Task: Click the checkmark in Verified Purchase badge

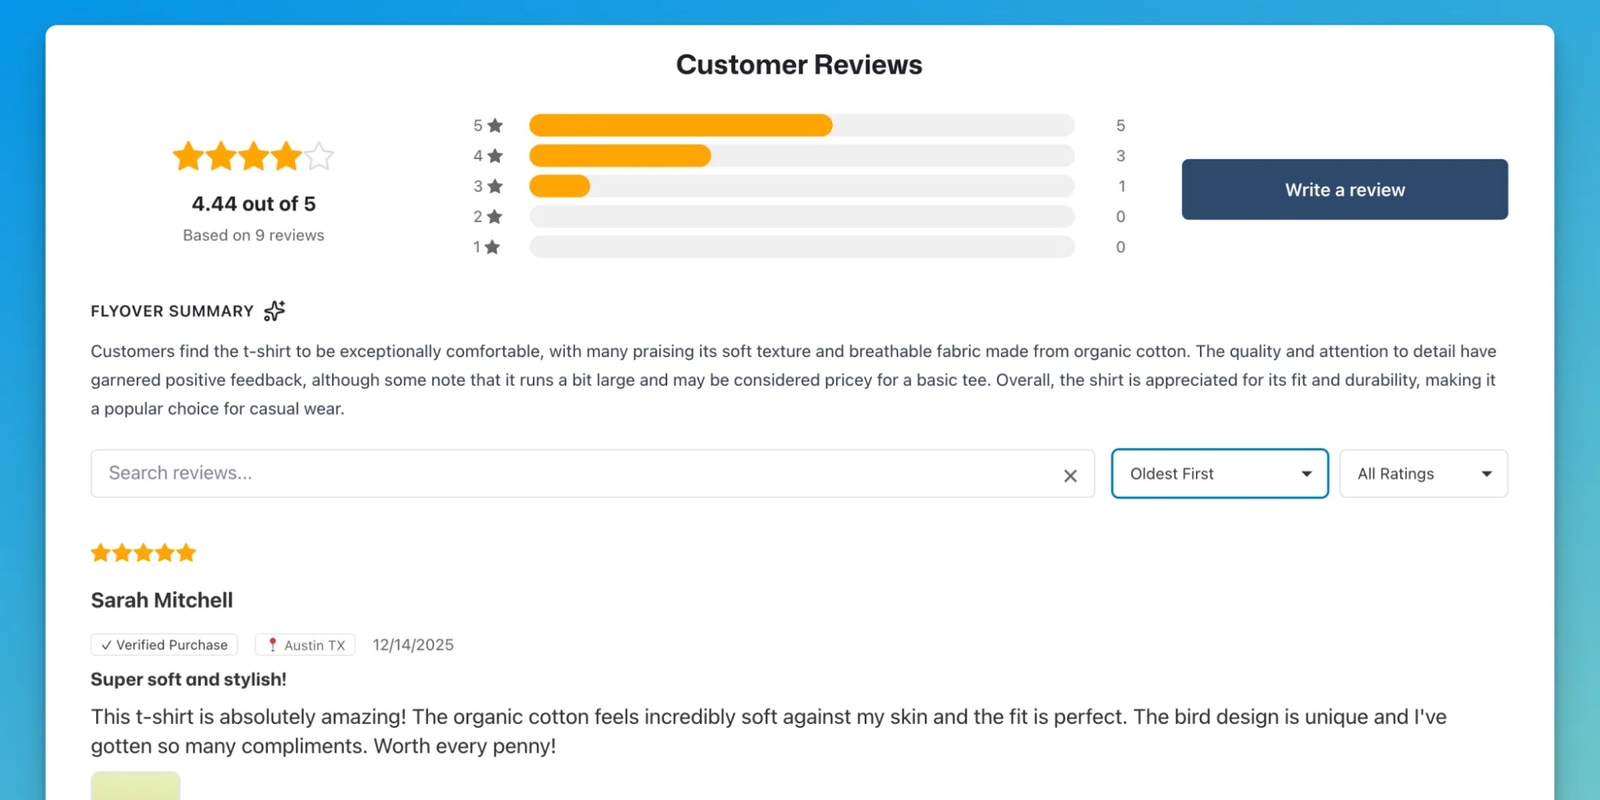Action: (106, 644)
